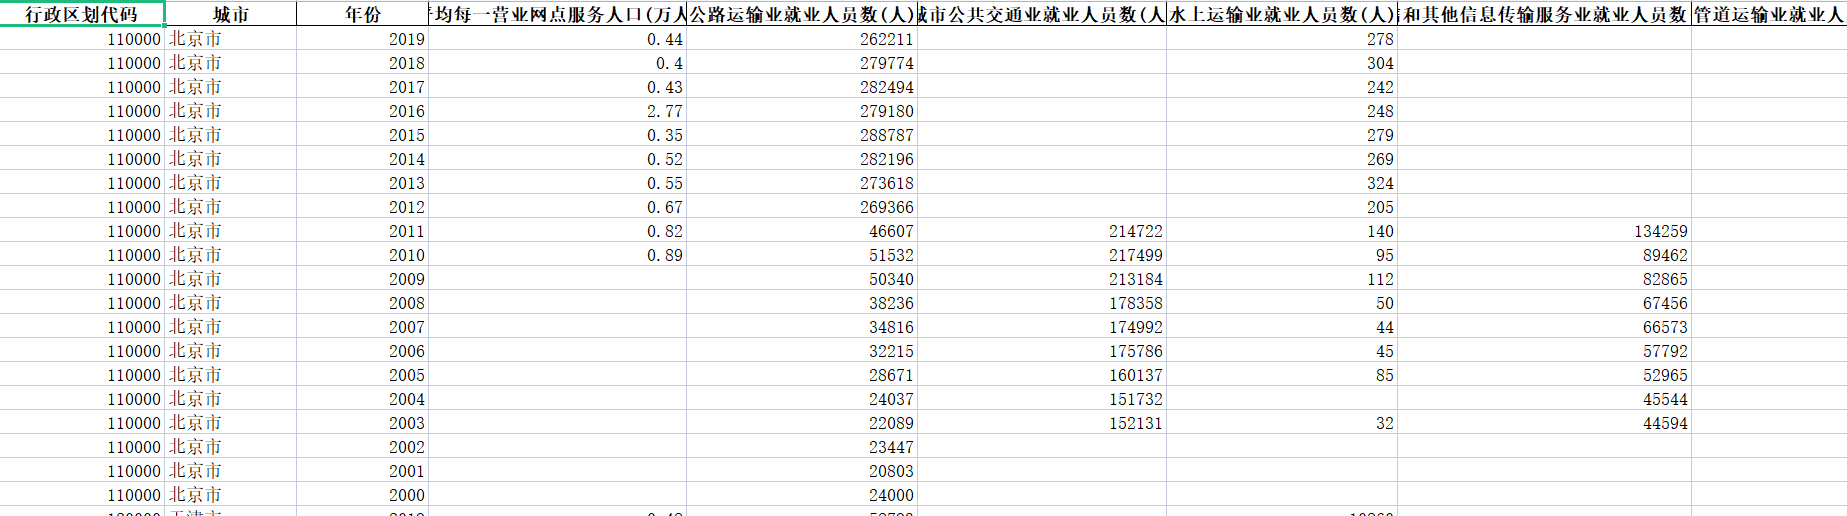
Task: Select the public transit value 214722
Action: (x=1042, y=231)
